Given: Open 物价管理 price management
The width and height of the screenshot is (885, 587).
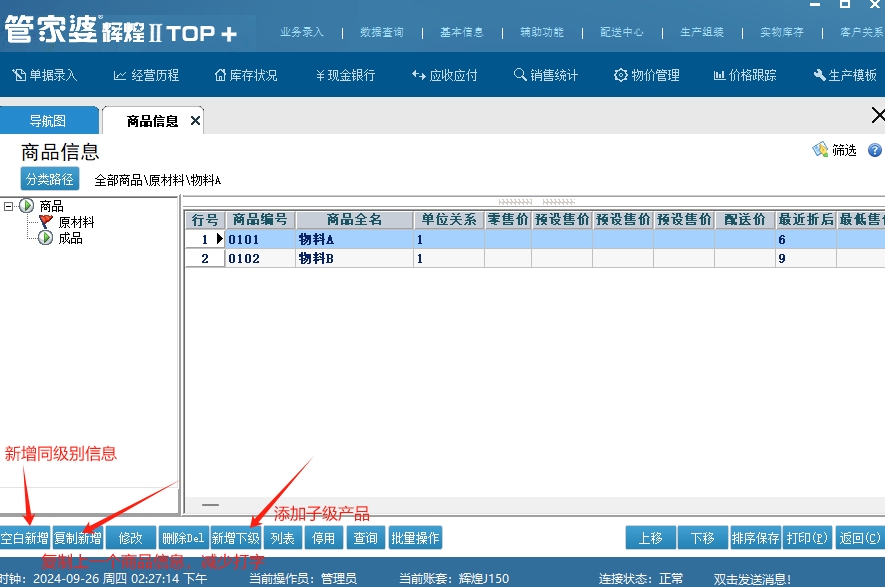Looking at the screenshot, I should tap(647, 75).
